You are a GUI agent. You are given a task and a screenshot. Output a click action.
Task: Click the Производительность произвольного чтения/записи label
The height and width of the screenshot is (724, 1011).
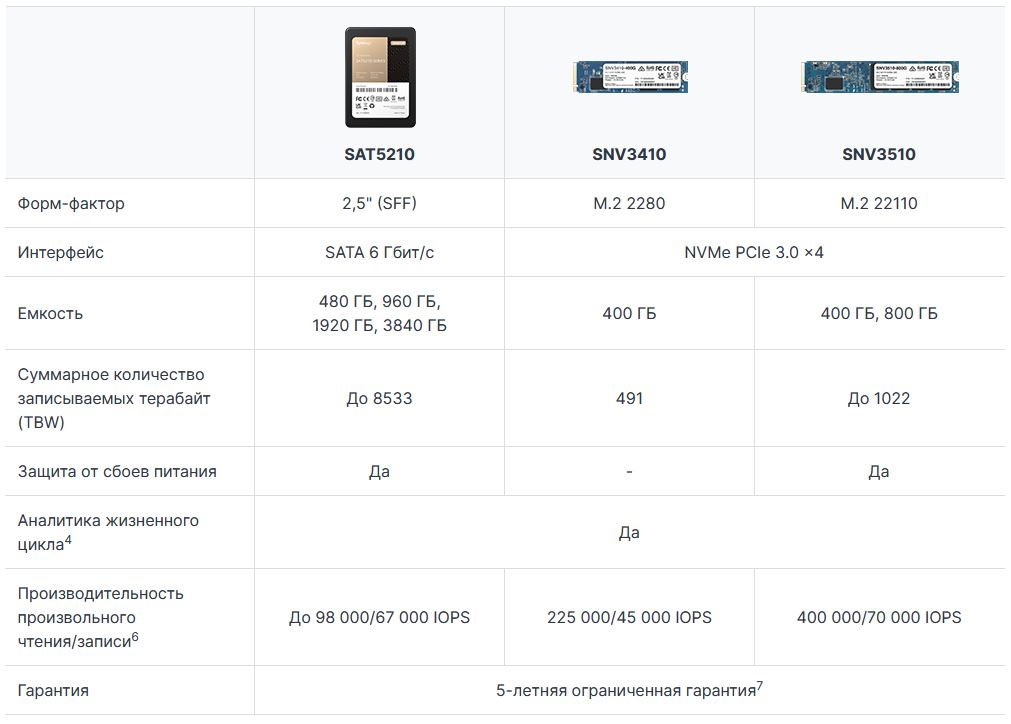pos(101,617)
